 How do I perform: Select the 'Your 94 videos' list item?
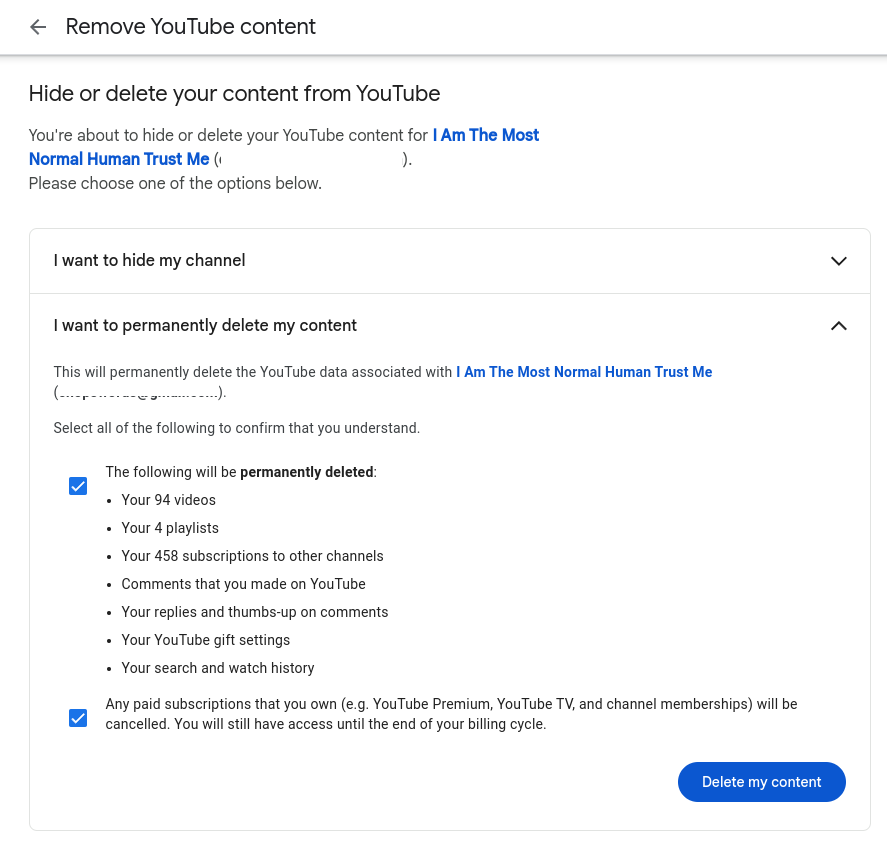click(x=169, y=500)
